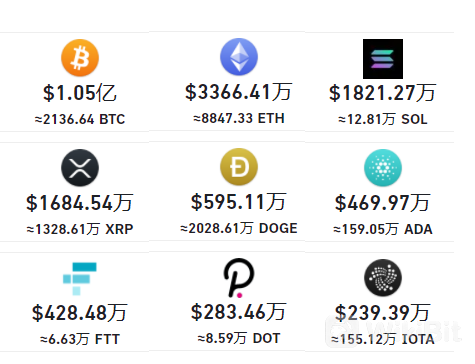Open the $3366.41万 Ethereum value
This screenshot has height=364, width=475.
click(239, 92)
